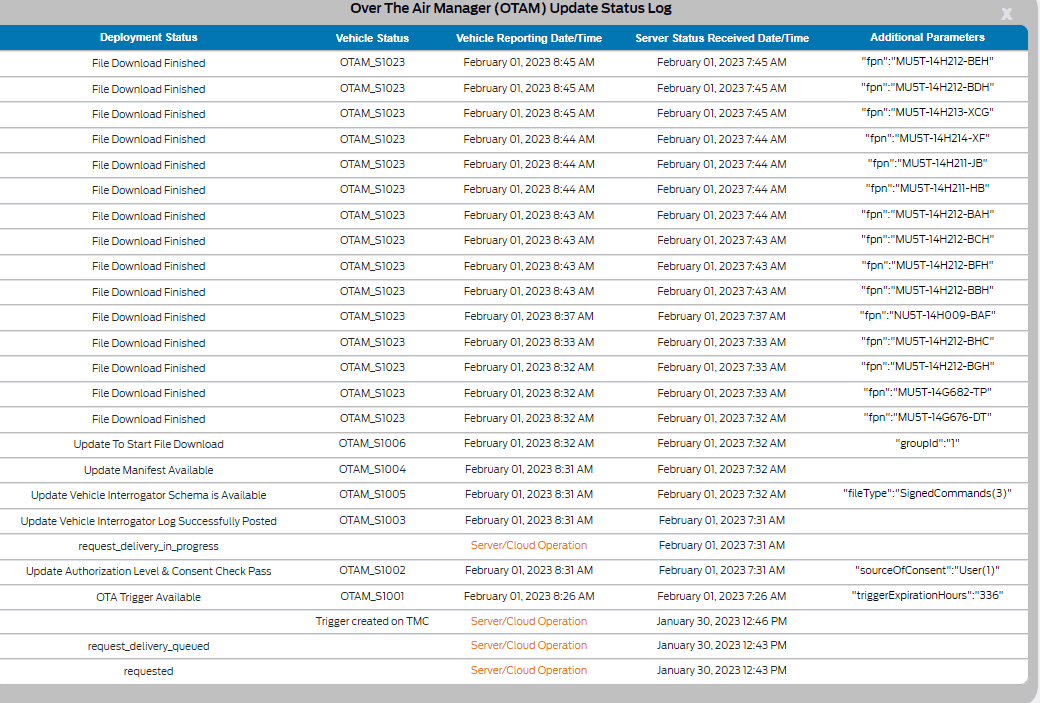Select the sourceOfConsent User(1) parameter
1040x703 pixels.
(927, 570)
